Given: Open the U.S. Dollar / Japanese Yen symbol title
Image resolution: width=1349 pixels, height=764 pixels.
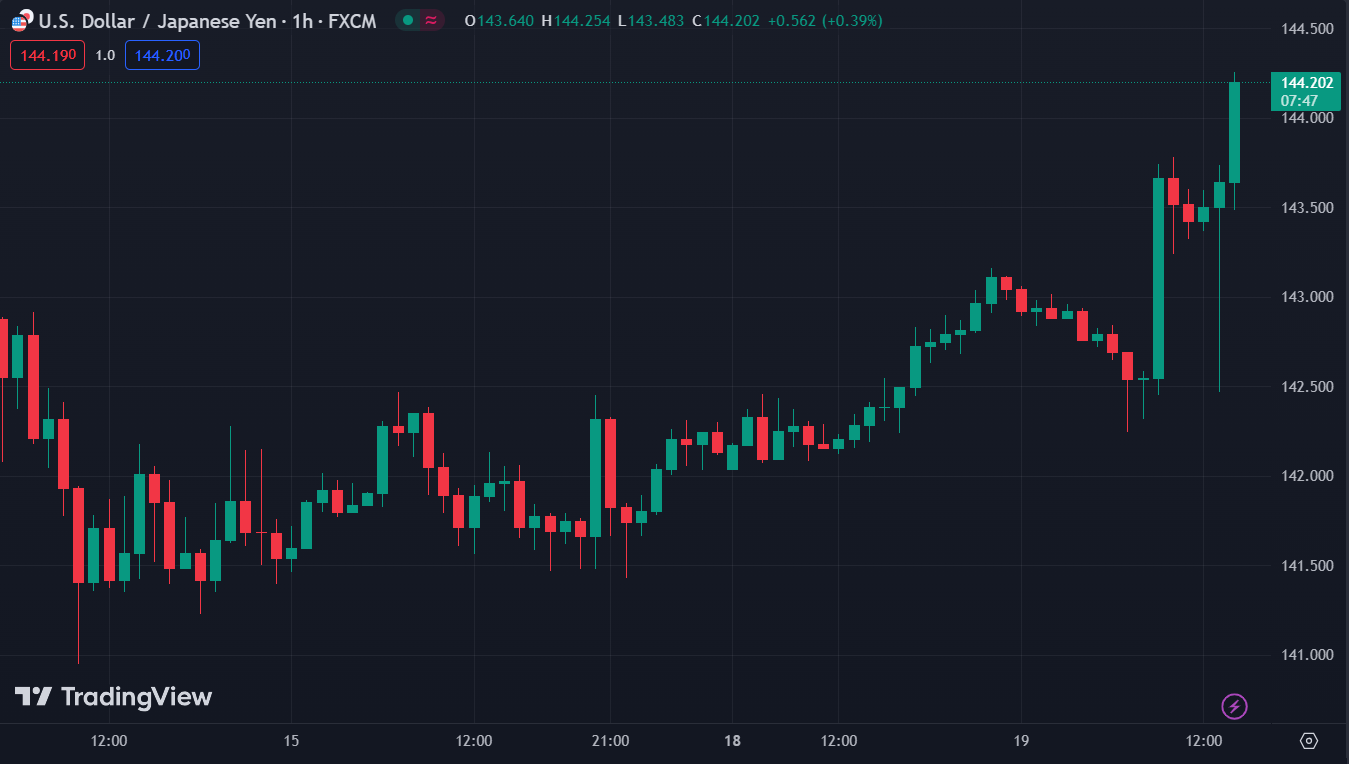Looking at the screenshot, I should click(208, 20).
